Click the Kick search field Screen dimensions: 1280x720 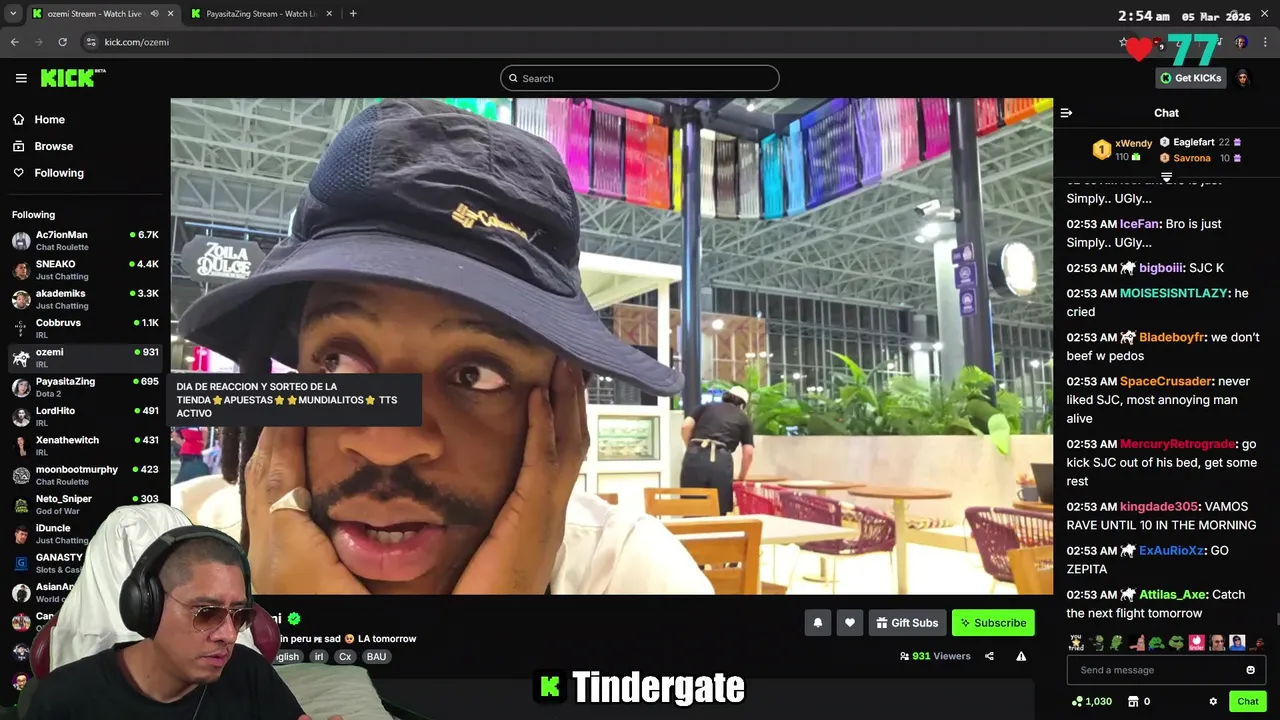click(x=640, y=78)
